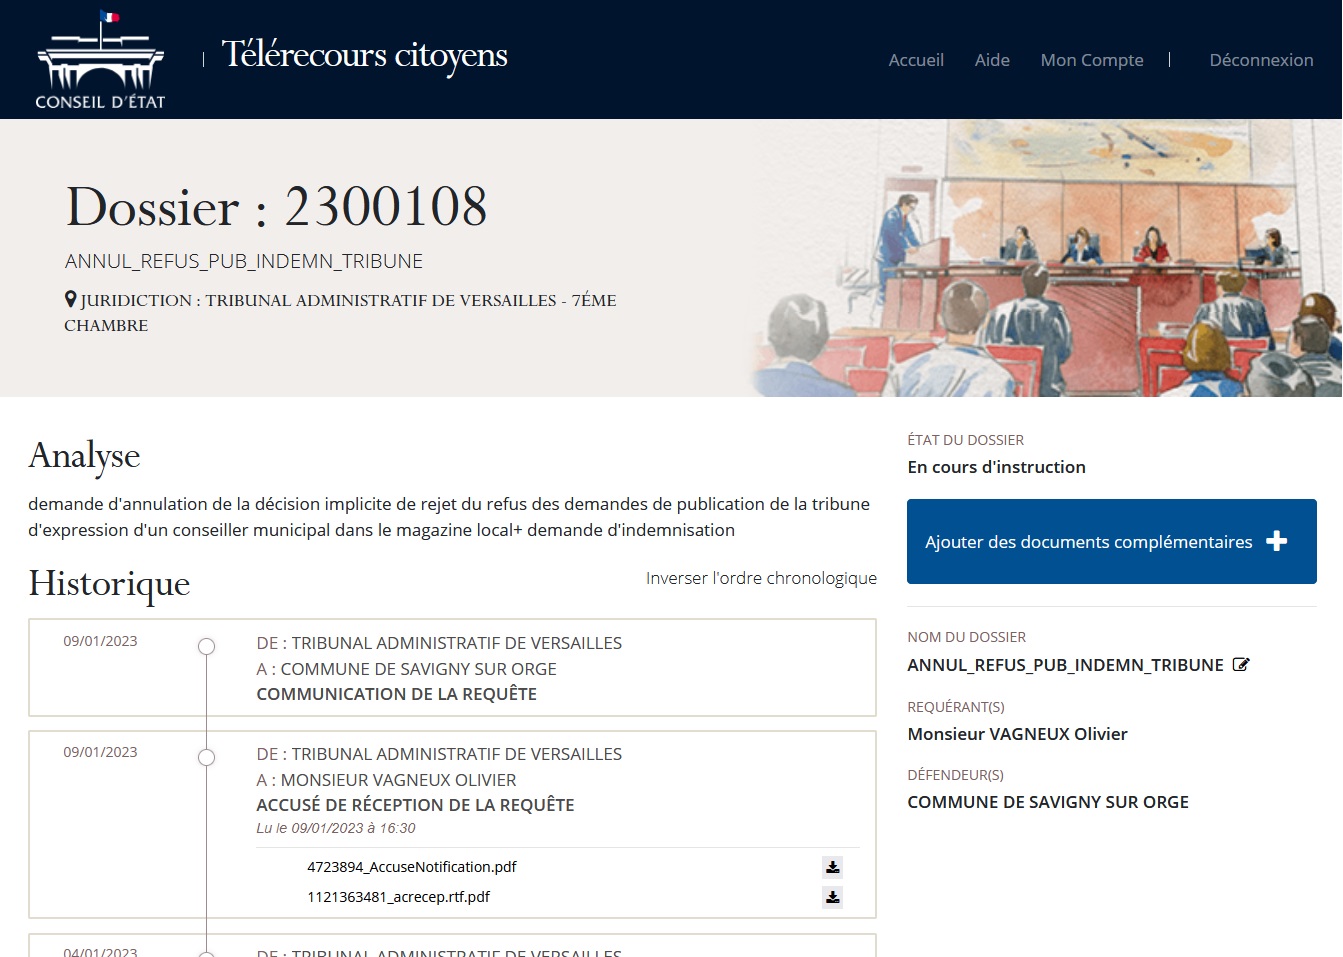
Task: Reverse order via Inverser l'ordre chronologique
Action: coord(761,578)
